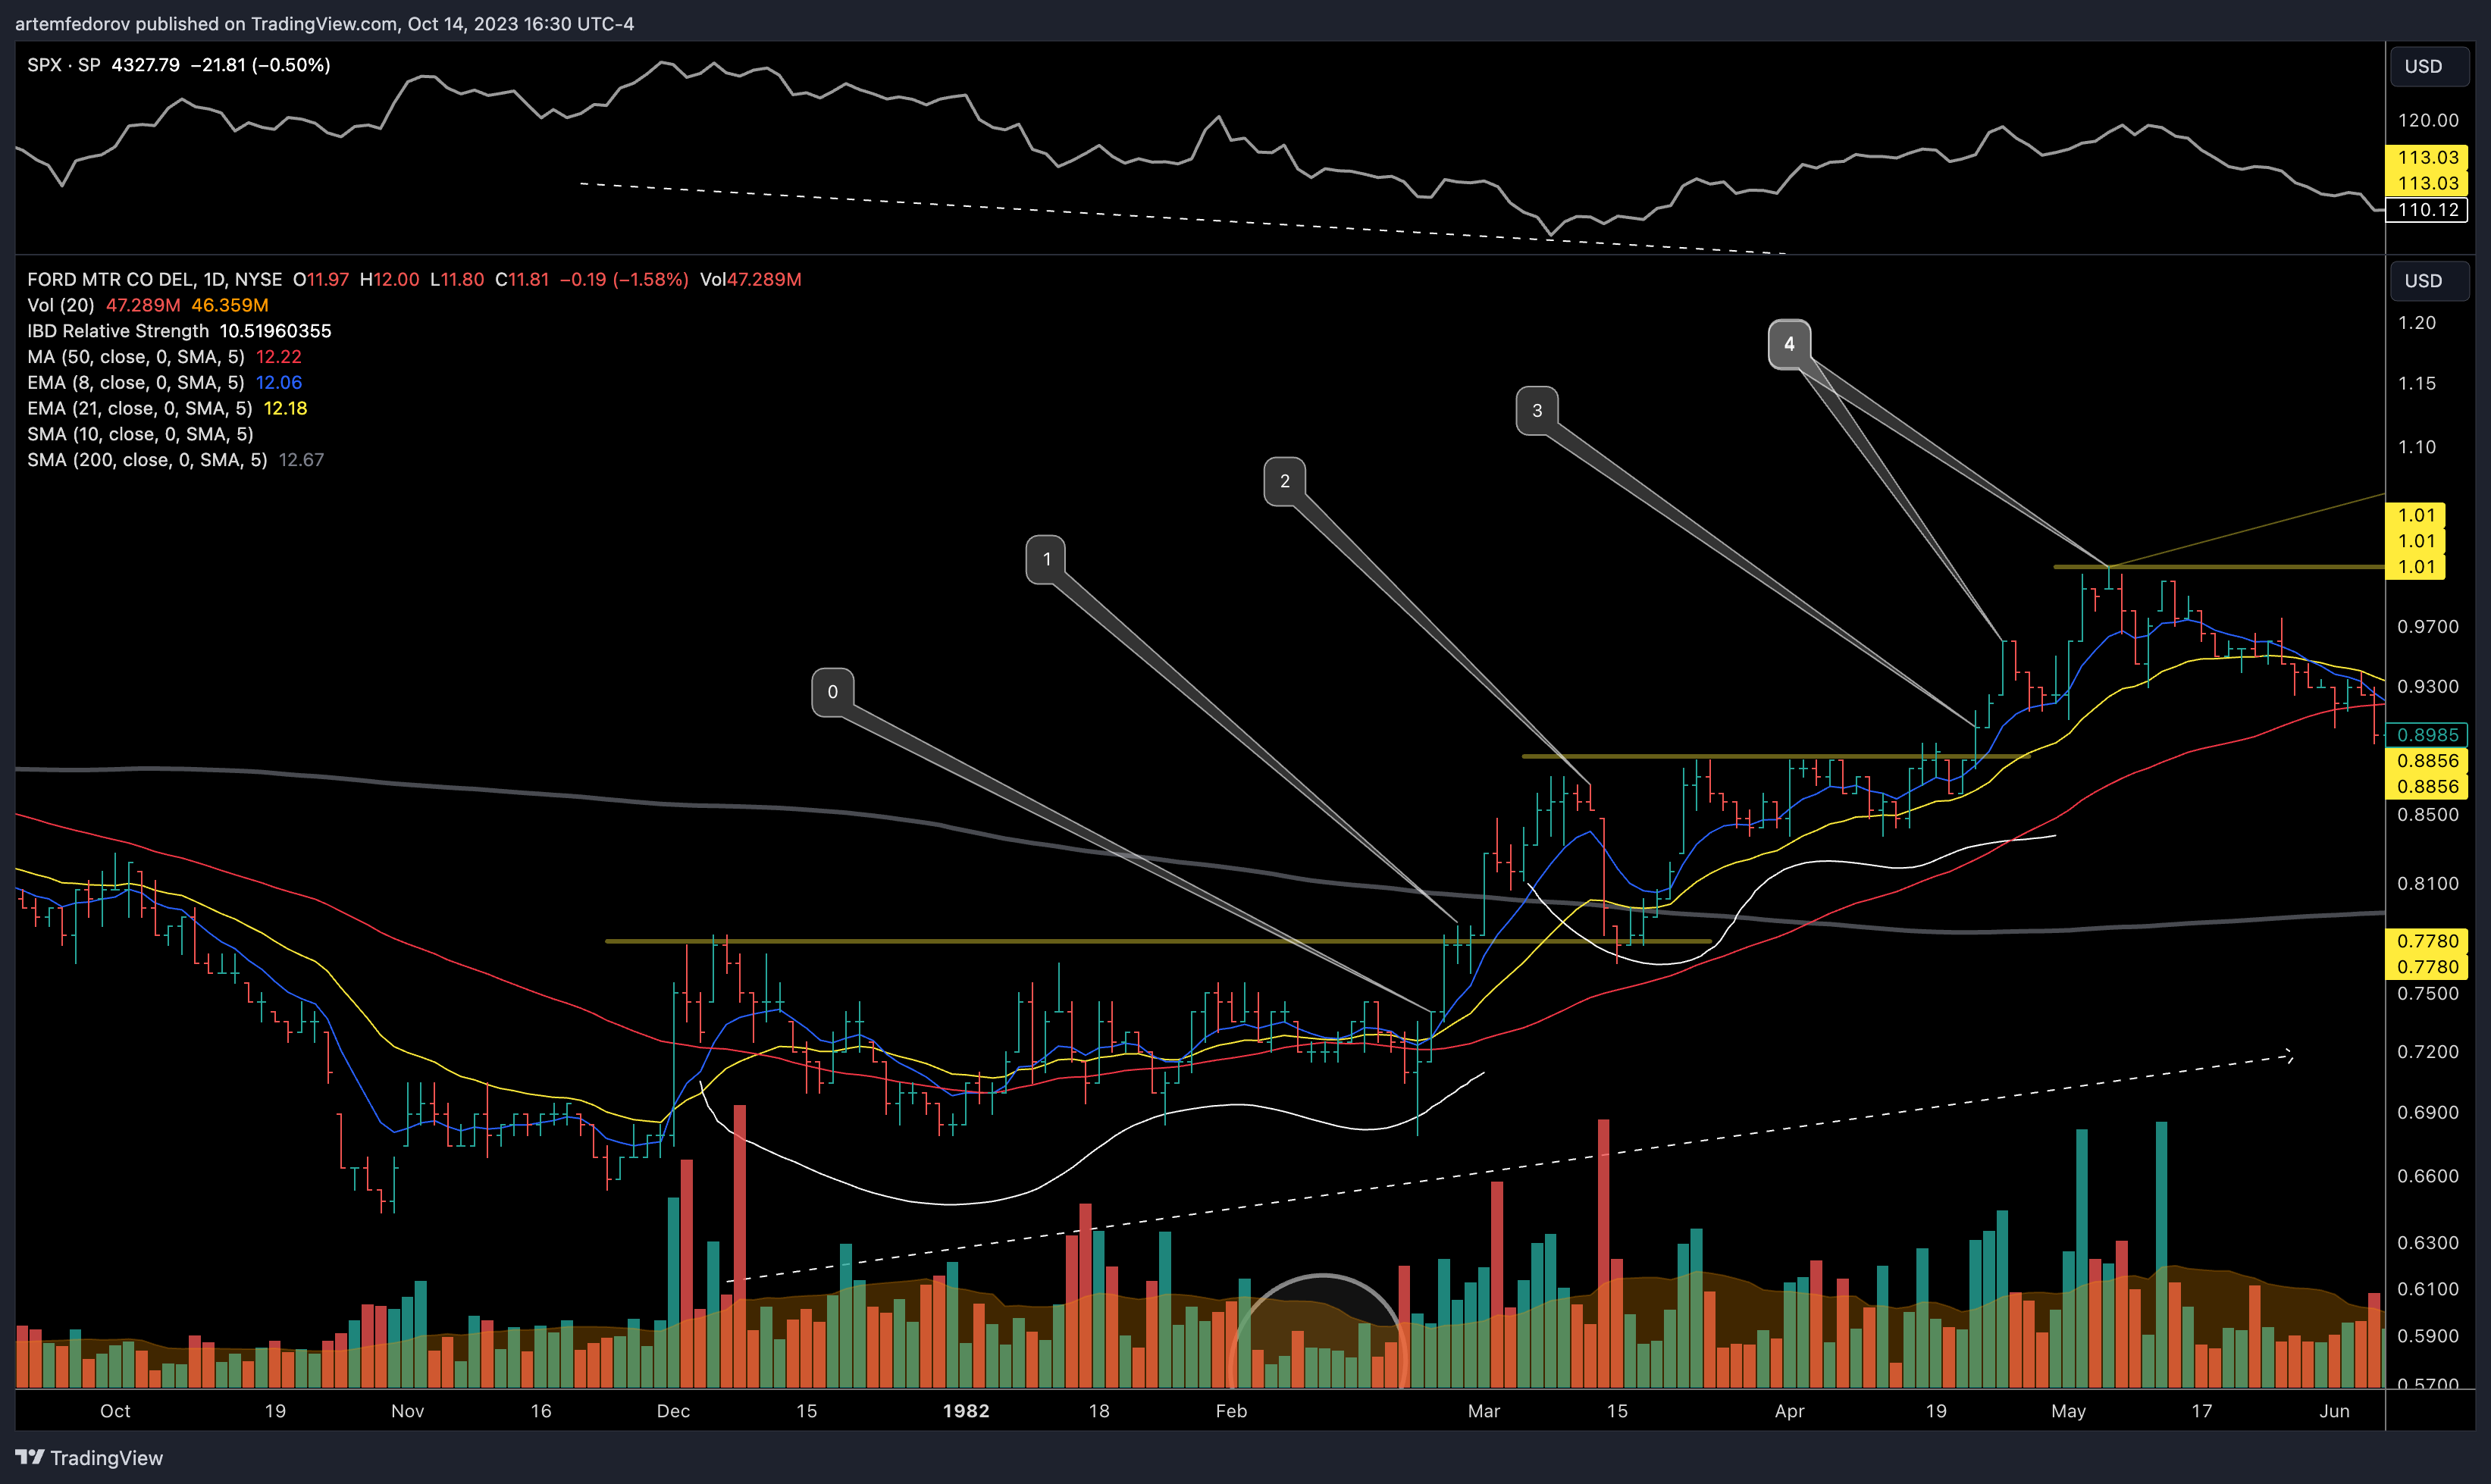
Task: Click annotation callout labeled 0
Action: 832,692
